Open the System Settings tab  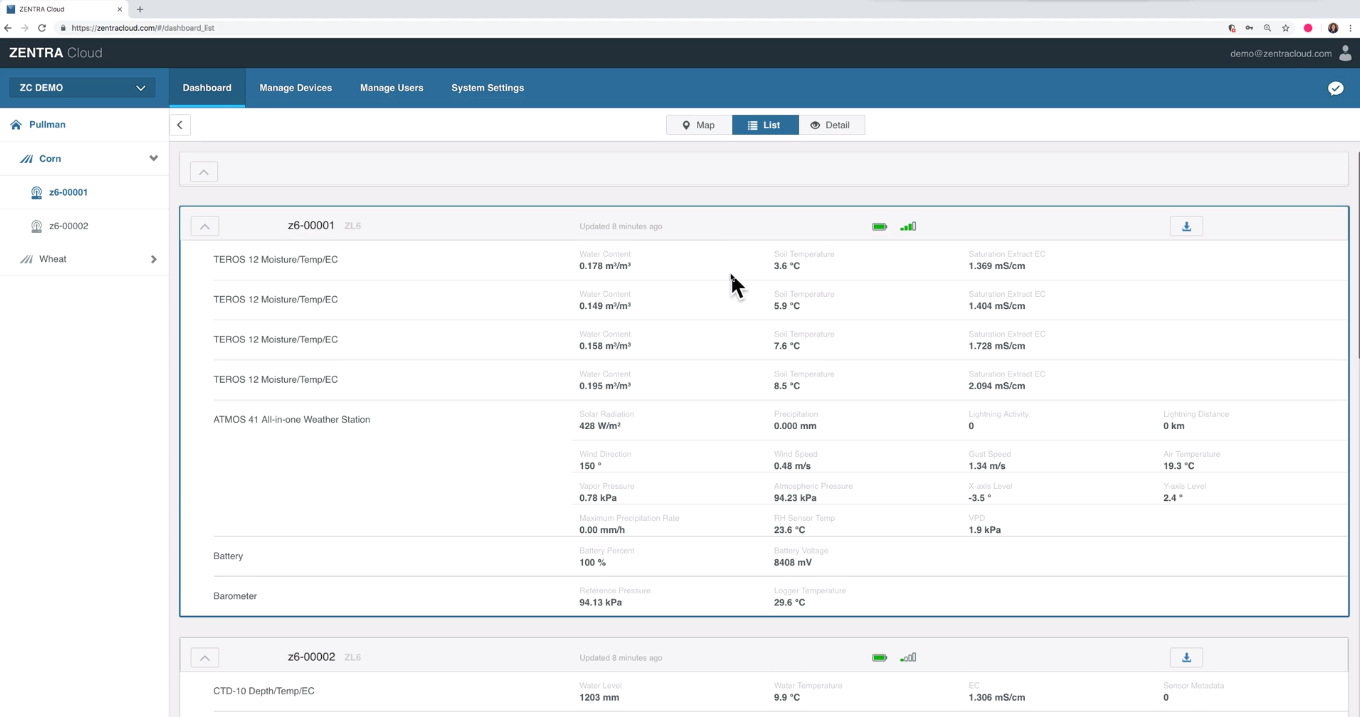click(x=487, y=88)
